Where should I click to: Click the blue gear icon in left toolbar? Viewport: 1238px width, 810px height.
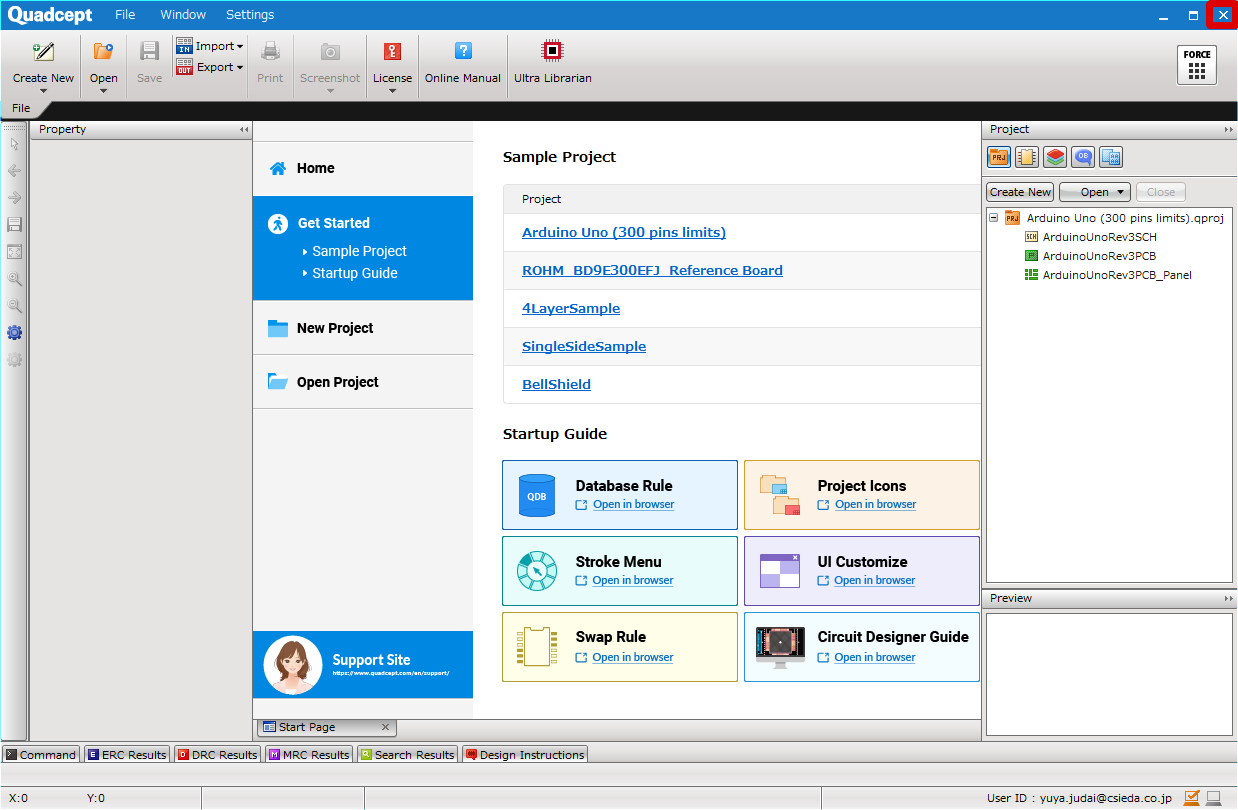coord(14,333)
